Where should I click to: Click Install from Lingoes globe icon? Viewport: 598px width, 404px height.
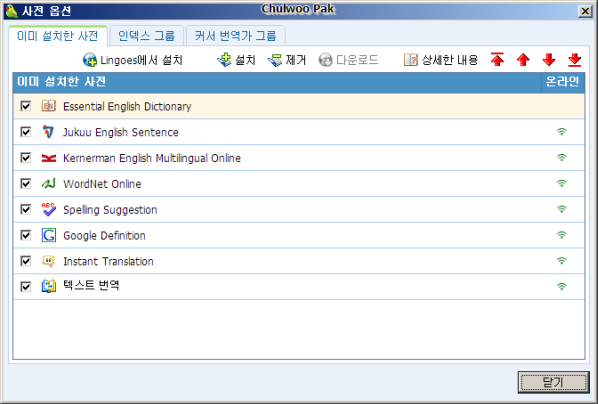tap(90, 60)
